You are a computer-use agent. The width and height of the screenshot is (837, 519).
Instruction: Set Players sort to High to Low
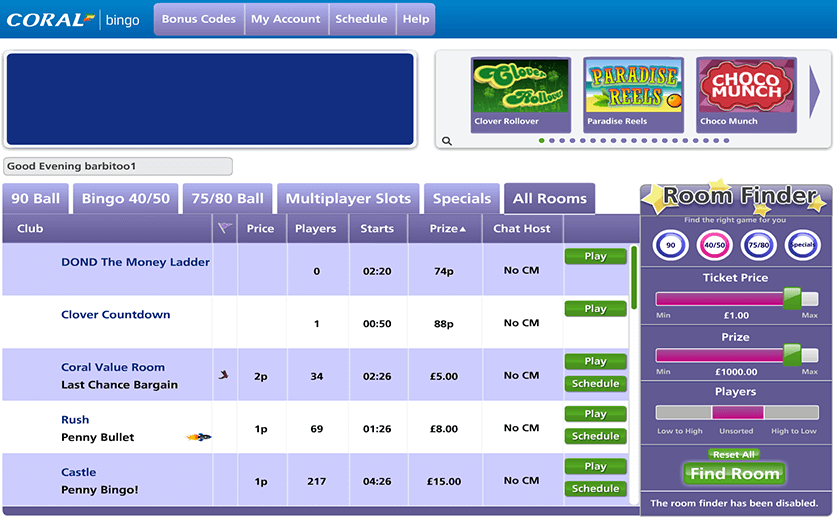792,412
